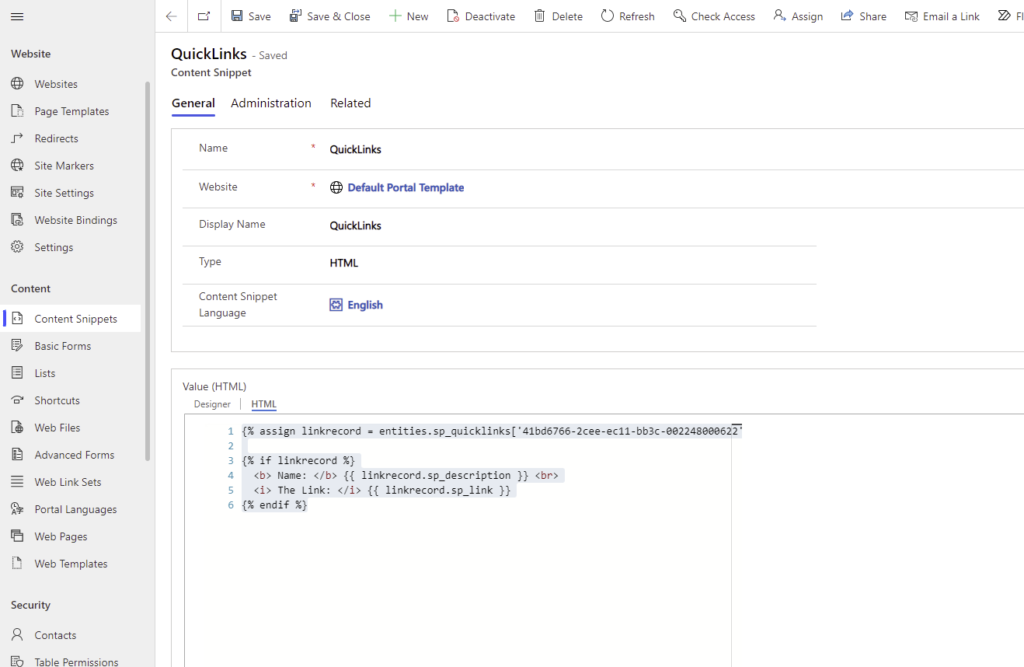Click the sidebar scrollbar

click(x=148, y=271)
